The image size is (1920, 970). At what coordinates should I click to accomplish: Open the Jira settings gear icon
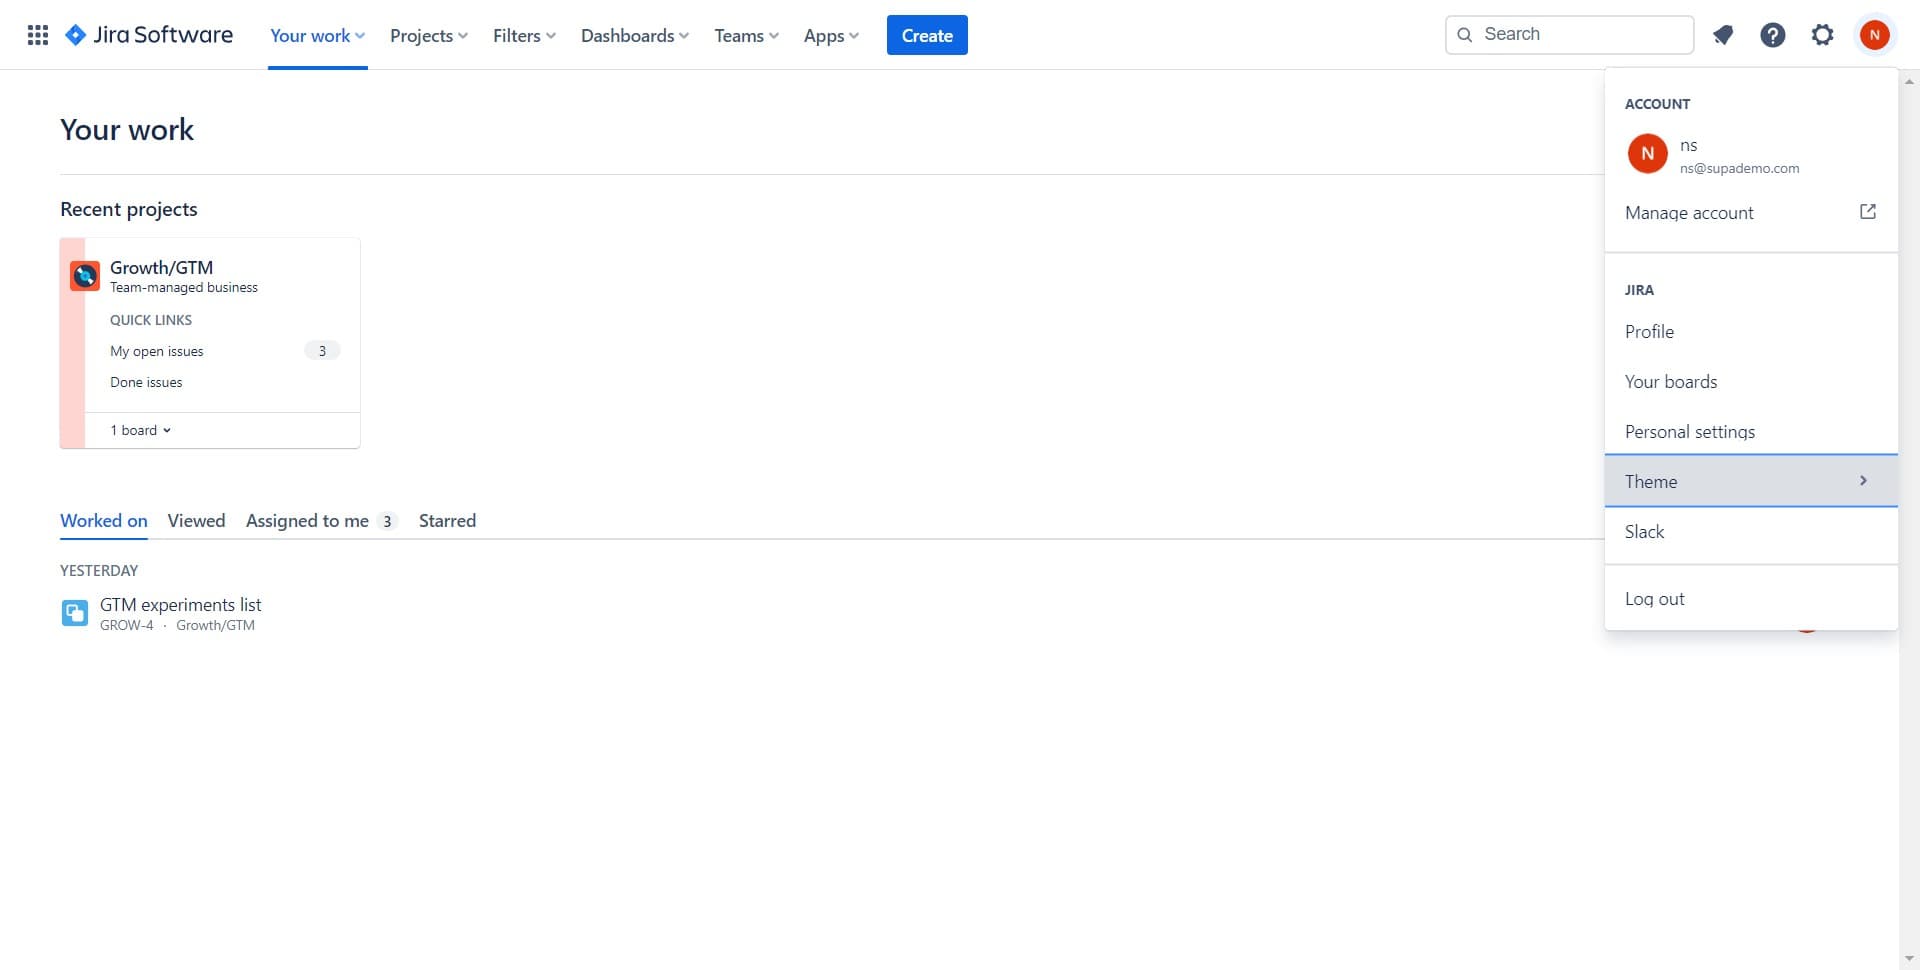1822,34
